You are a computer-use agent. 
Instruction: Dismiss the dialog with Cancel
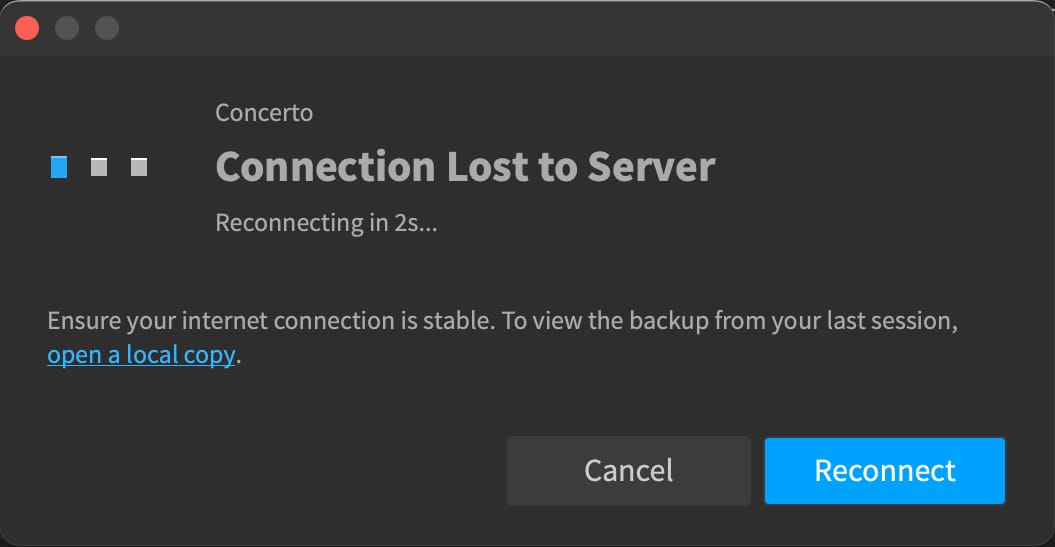click(x=628, y=470)
